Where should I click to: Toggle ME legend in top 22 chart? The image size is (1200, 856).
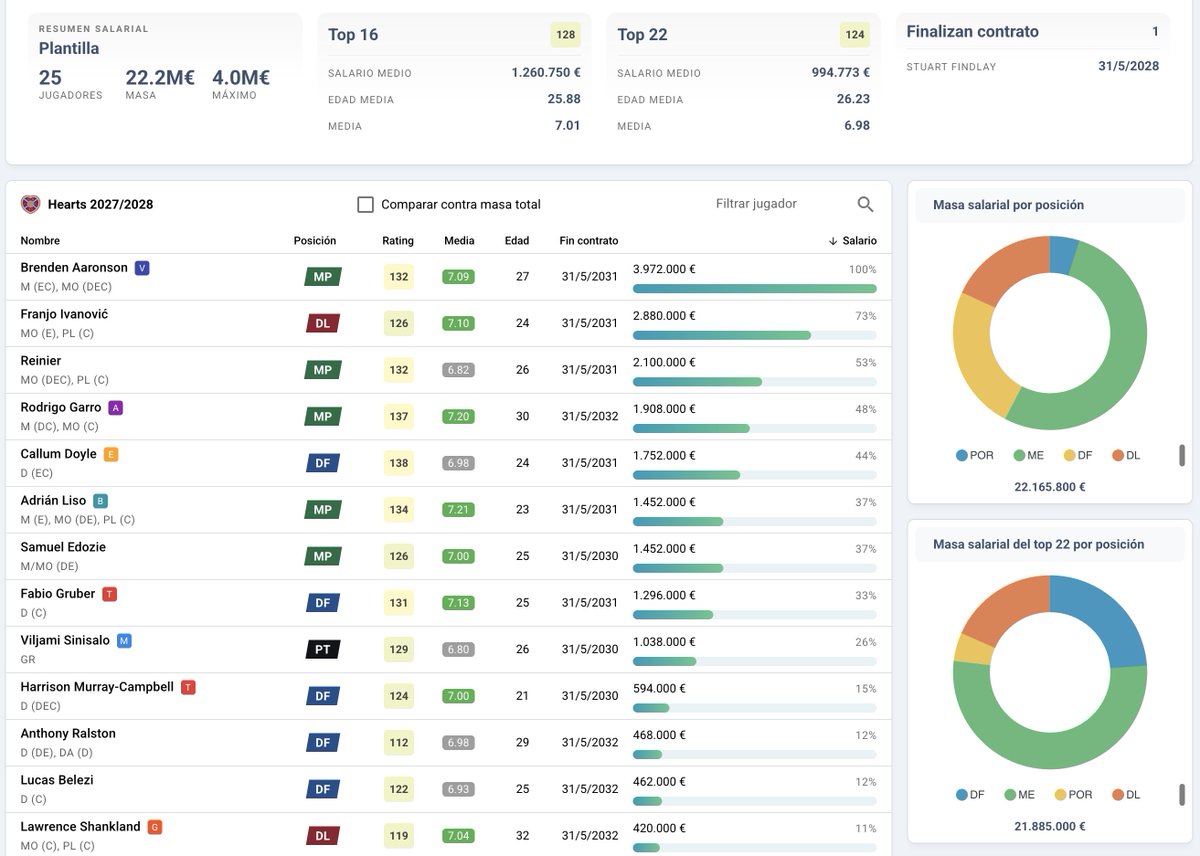(x=1020, y=795)
